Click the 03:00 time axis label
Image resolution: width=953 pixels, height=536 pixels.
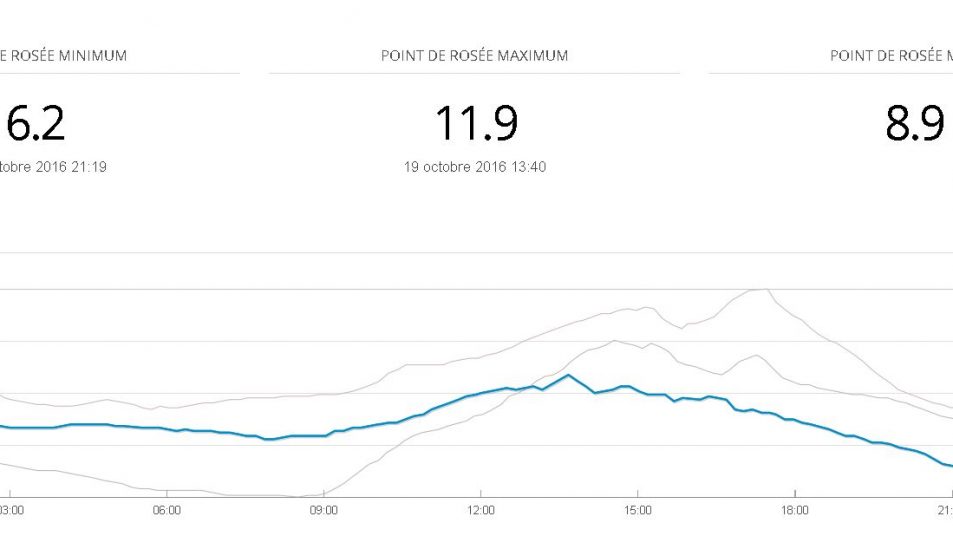tap(10, 510)
